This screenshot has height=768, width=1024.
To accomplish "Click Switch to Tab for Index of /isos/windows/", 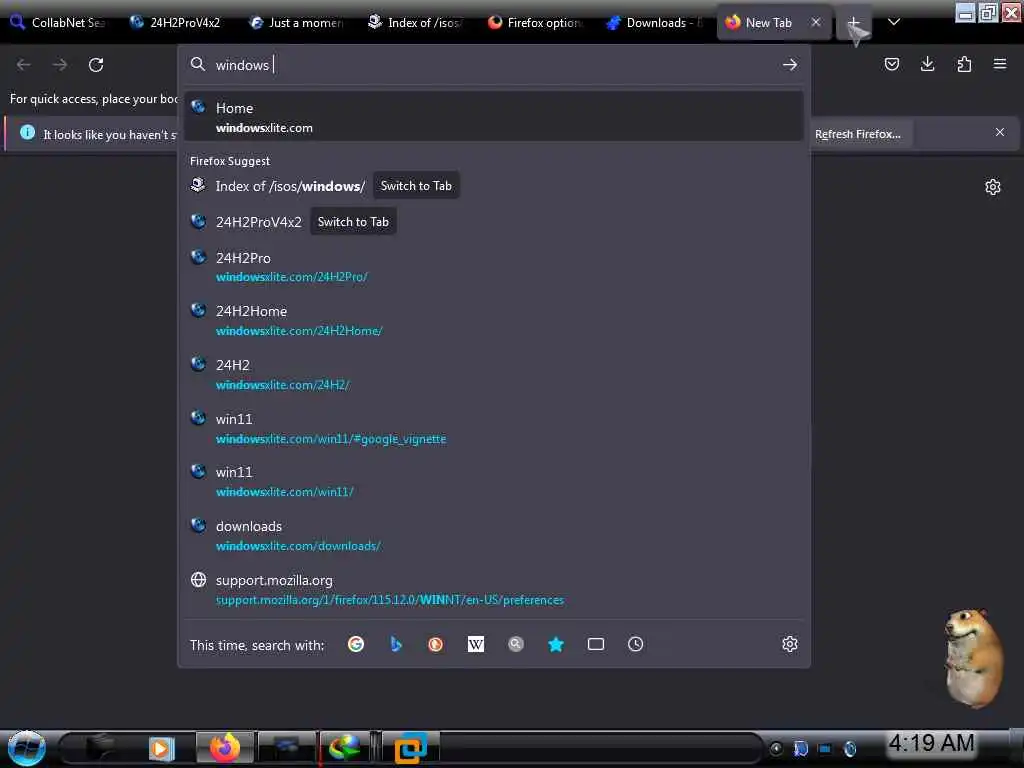I will pos(416,186).
